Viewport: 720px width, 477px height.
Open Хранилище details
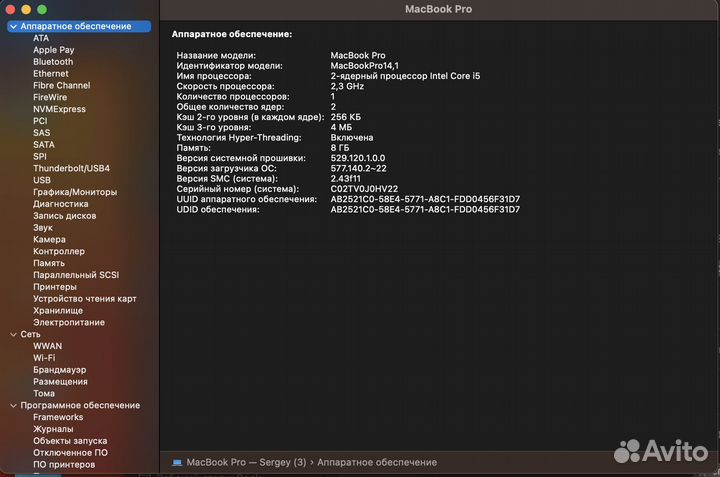(x=58, y=311)
